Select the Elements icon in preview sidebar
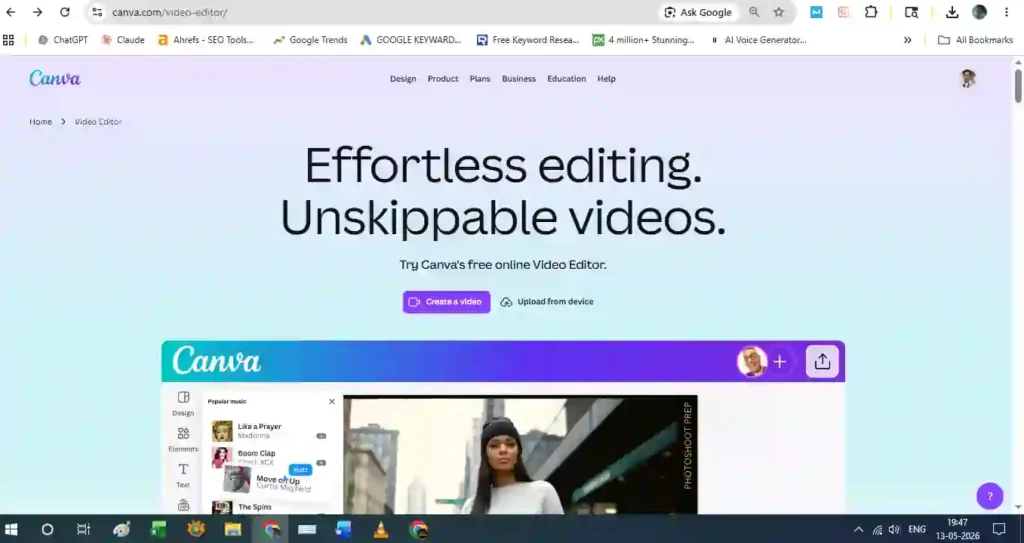The height and width of the screenshot is (543, 1024). (x=183, y=439)
